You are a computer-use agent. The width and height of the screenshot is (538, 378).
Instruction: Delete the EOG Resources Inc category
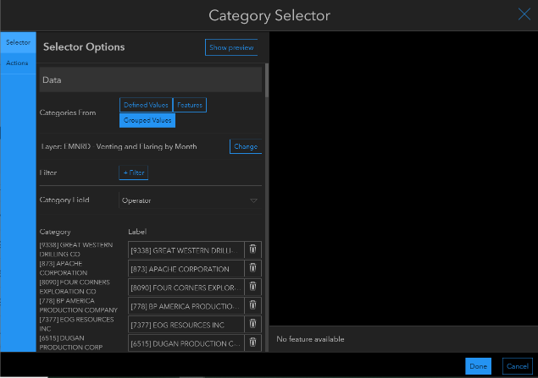tap(253, 324)
